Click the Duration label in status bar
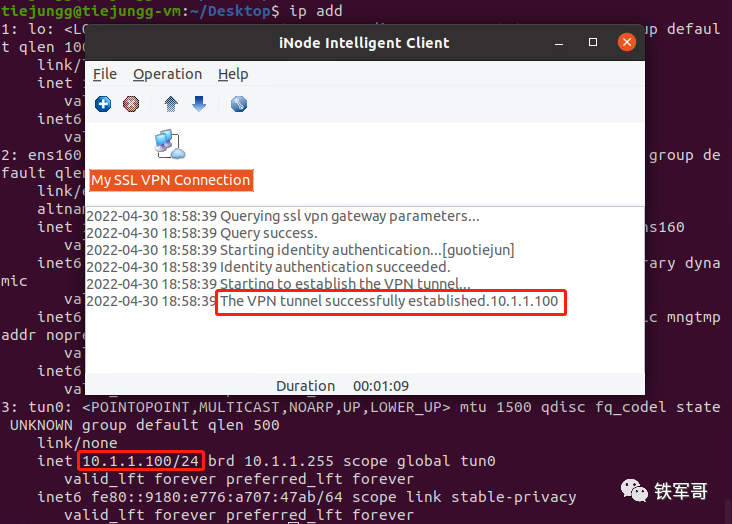This screenshot has width=732, height=524. click(306, 386)
